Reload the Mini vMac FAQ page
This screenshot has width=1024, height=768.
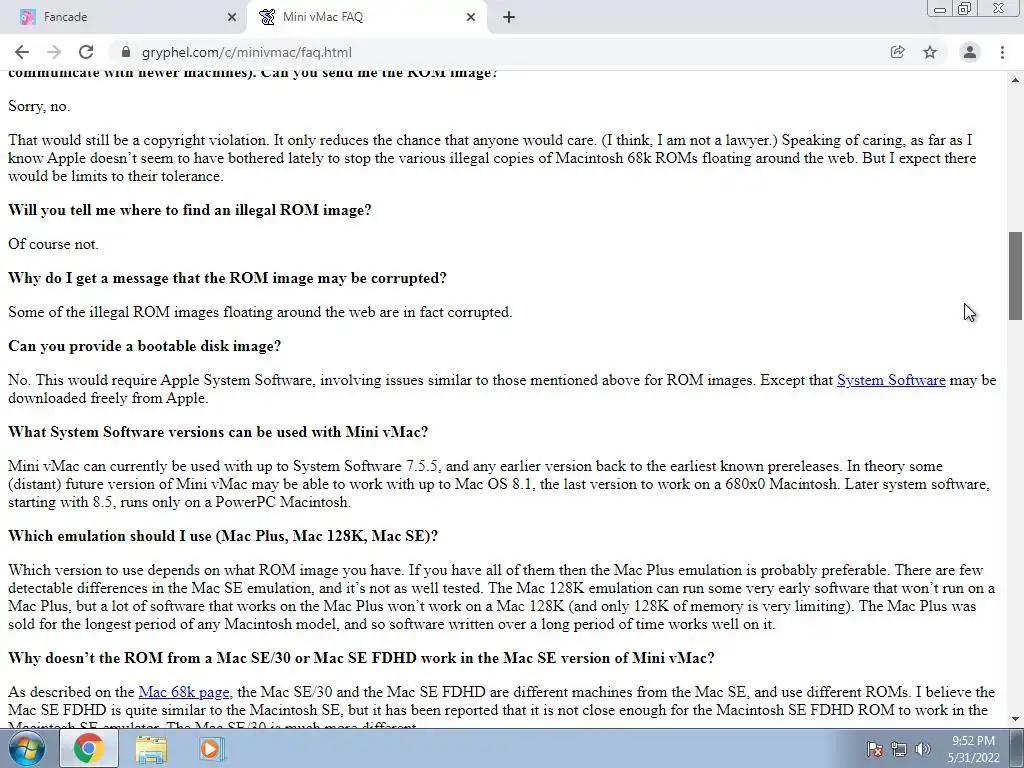tap(86, 52)
